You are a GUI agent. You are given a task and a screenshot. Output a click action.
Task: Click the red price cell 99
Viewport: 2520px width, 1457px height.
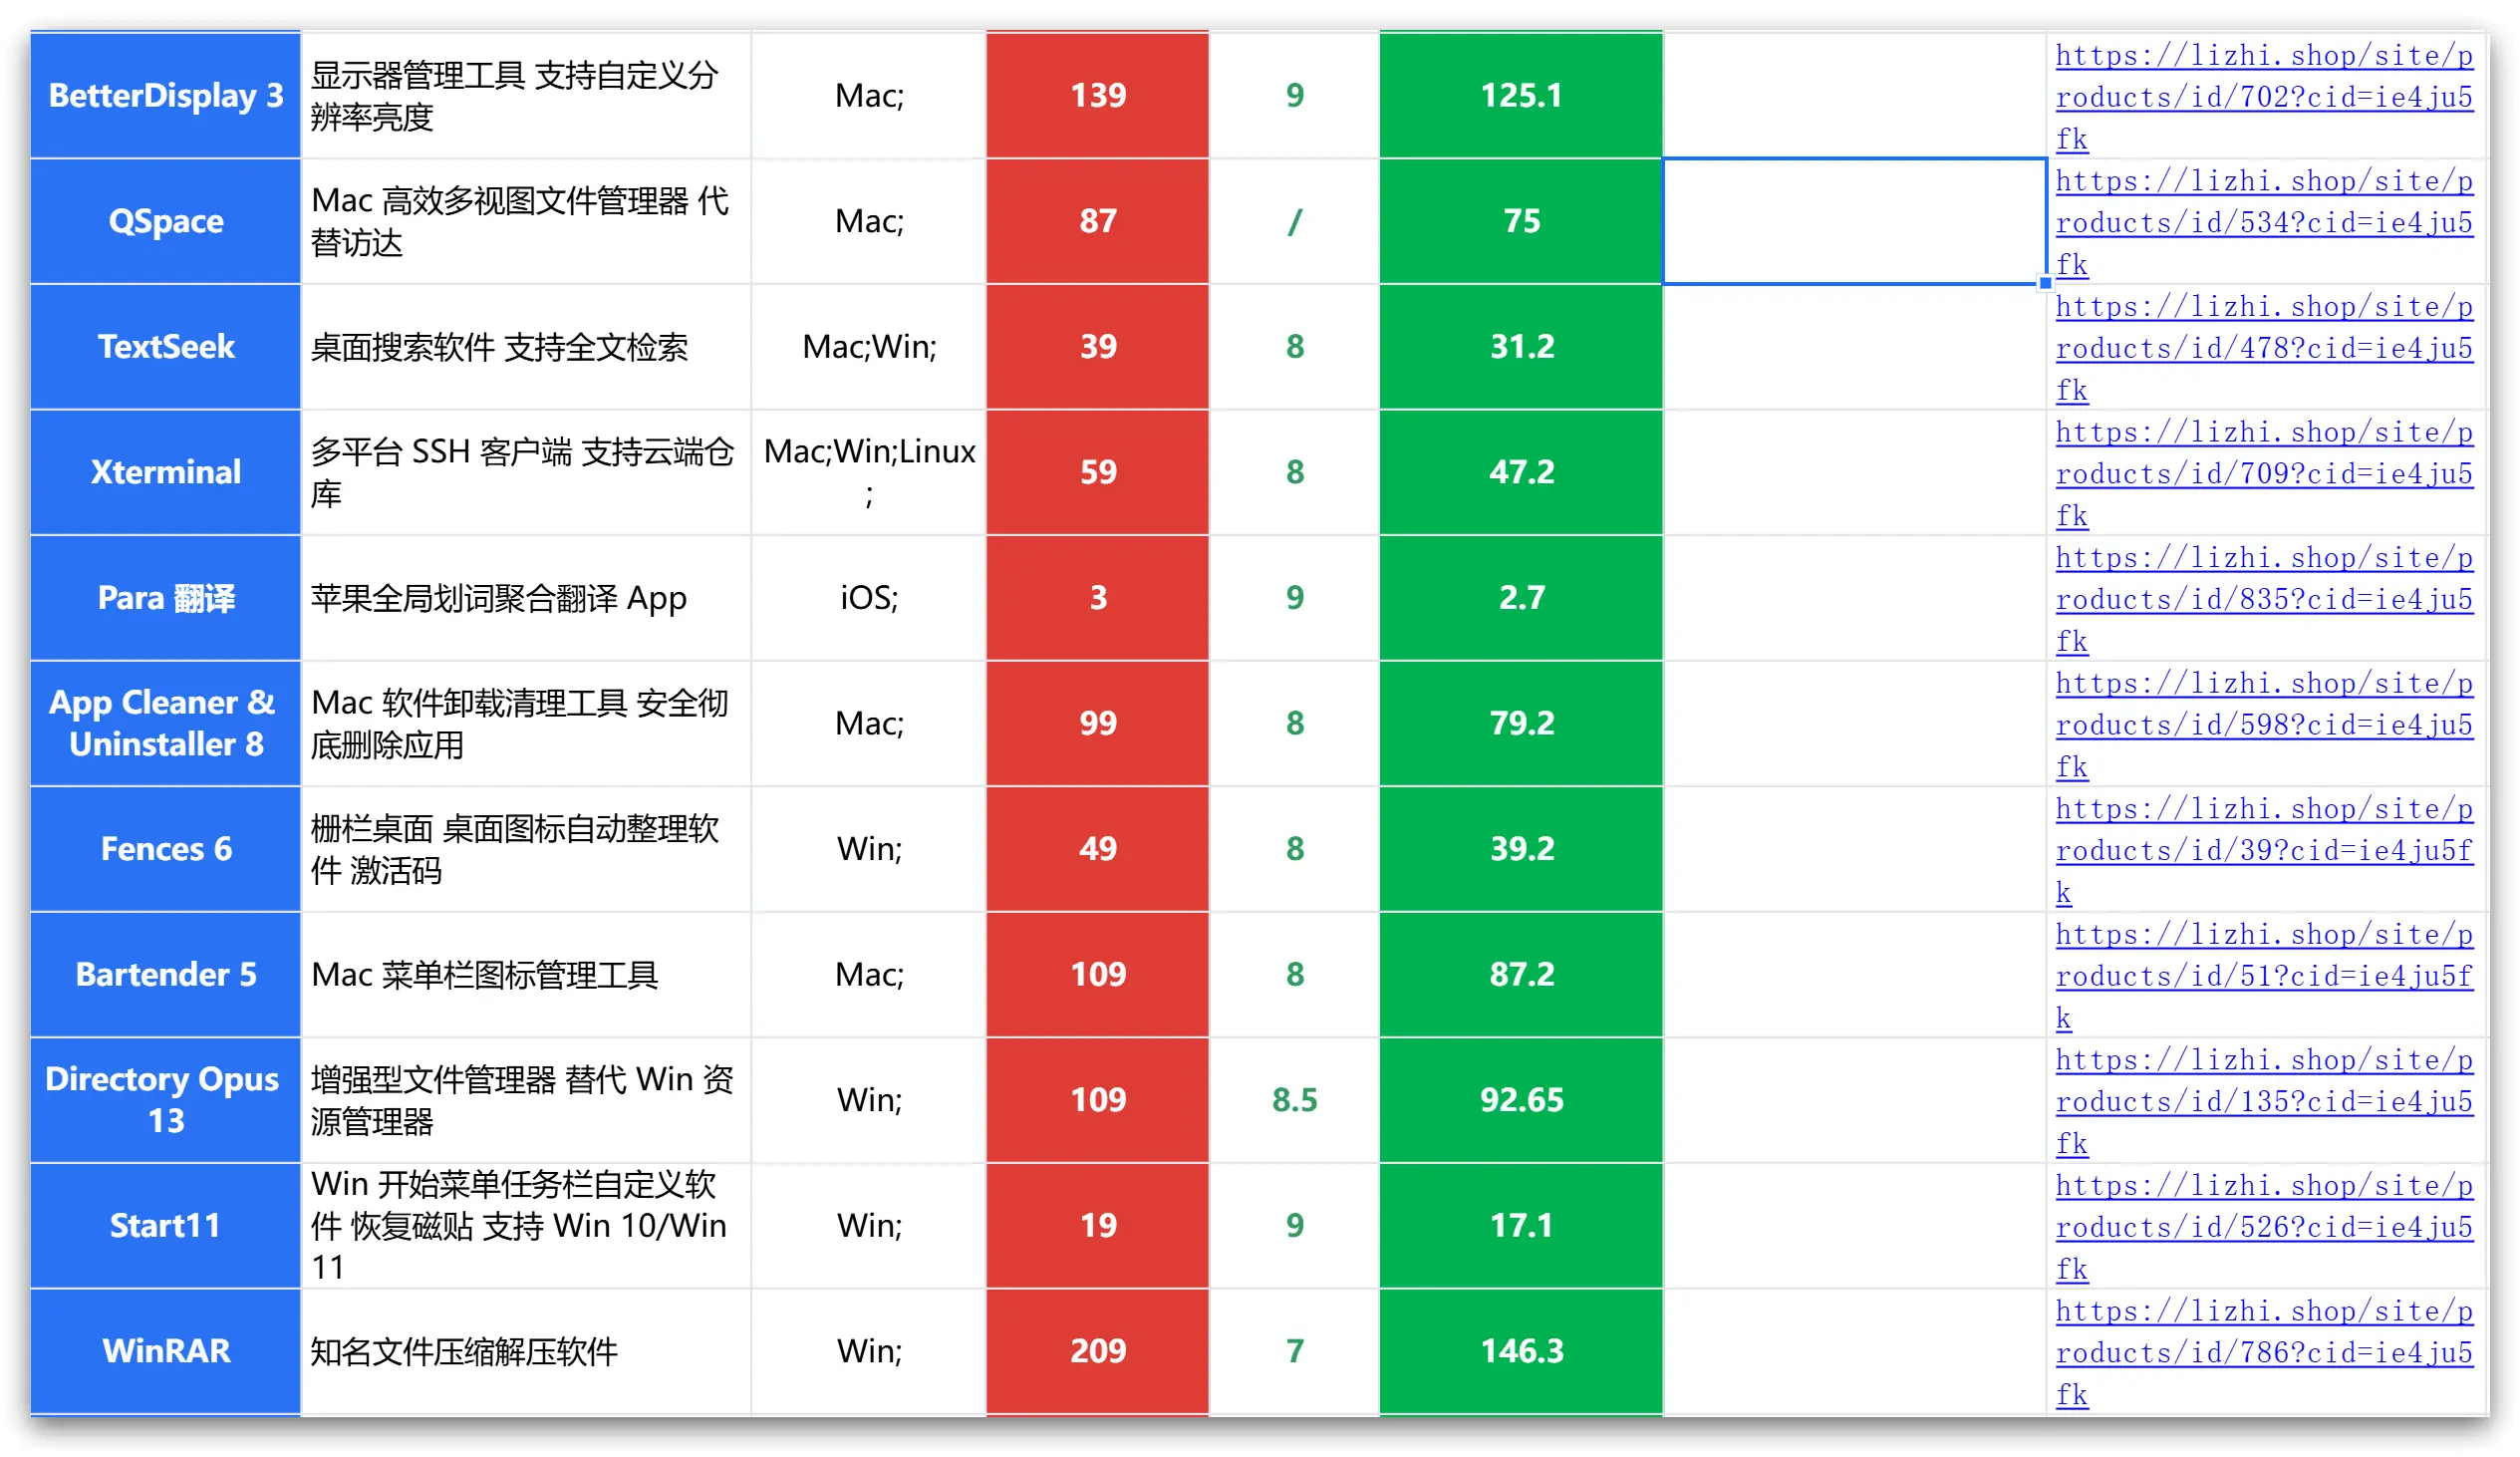[1098, 723]
